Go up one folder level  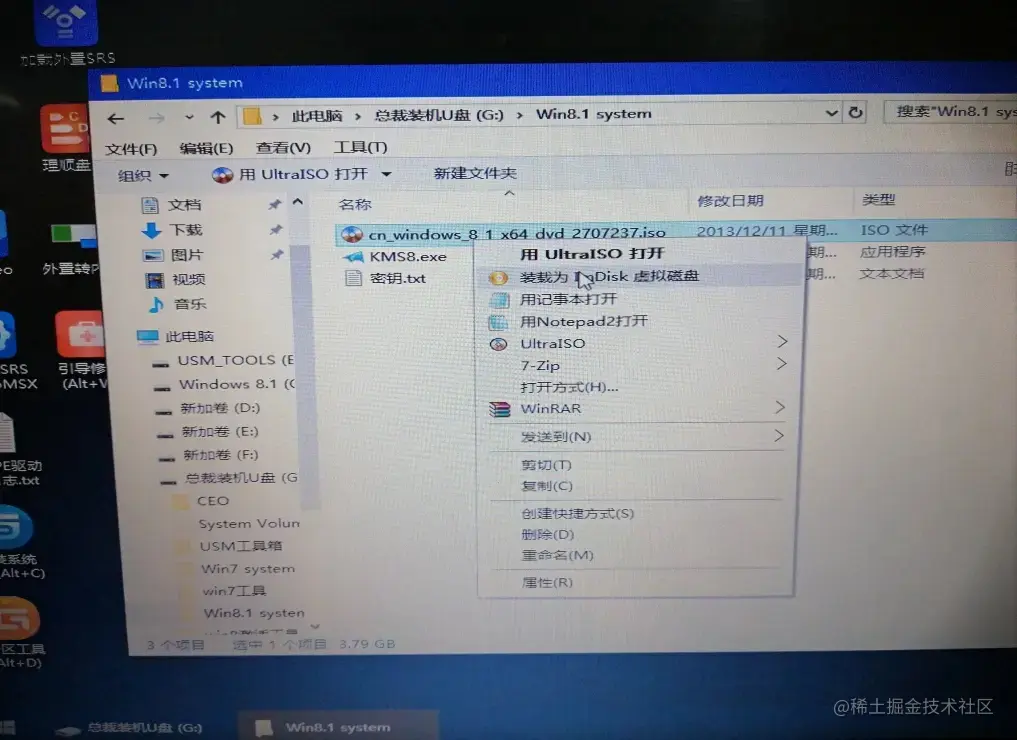pyautogui.click(x=218, y=117)
